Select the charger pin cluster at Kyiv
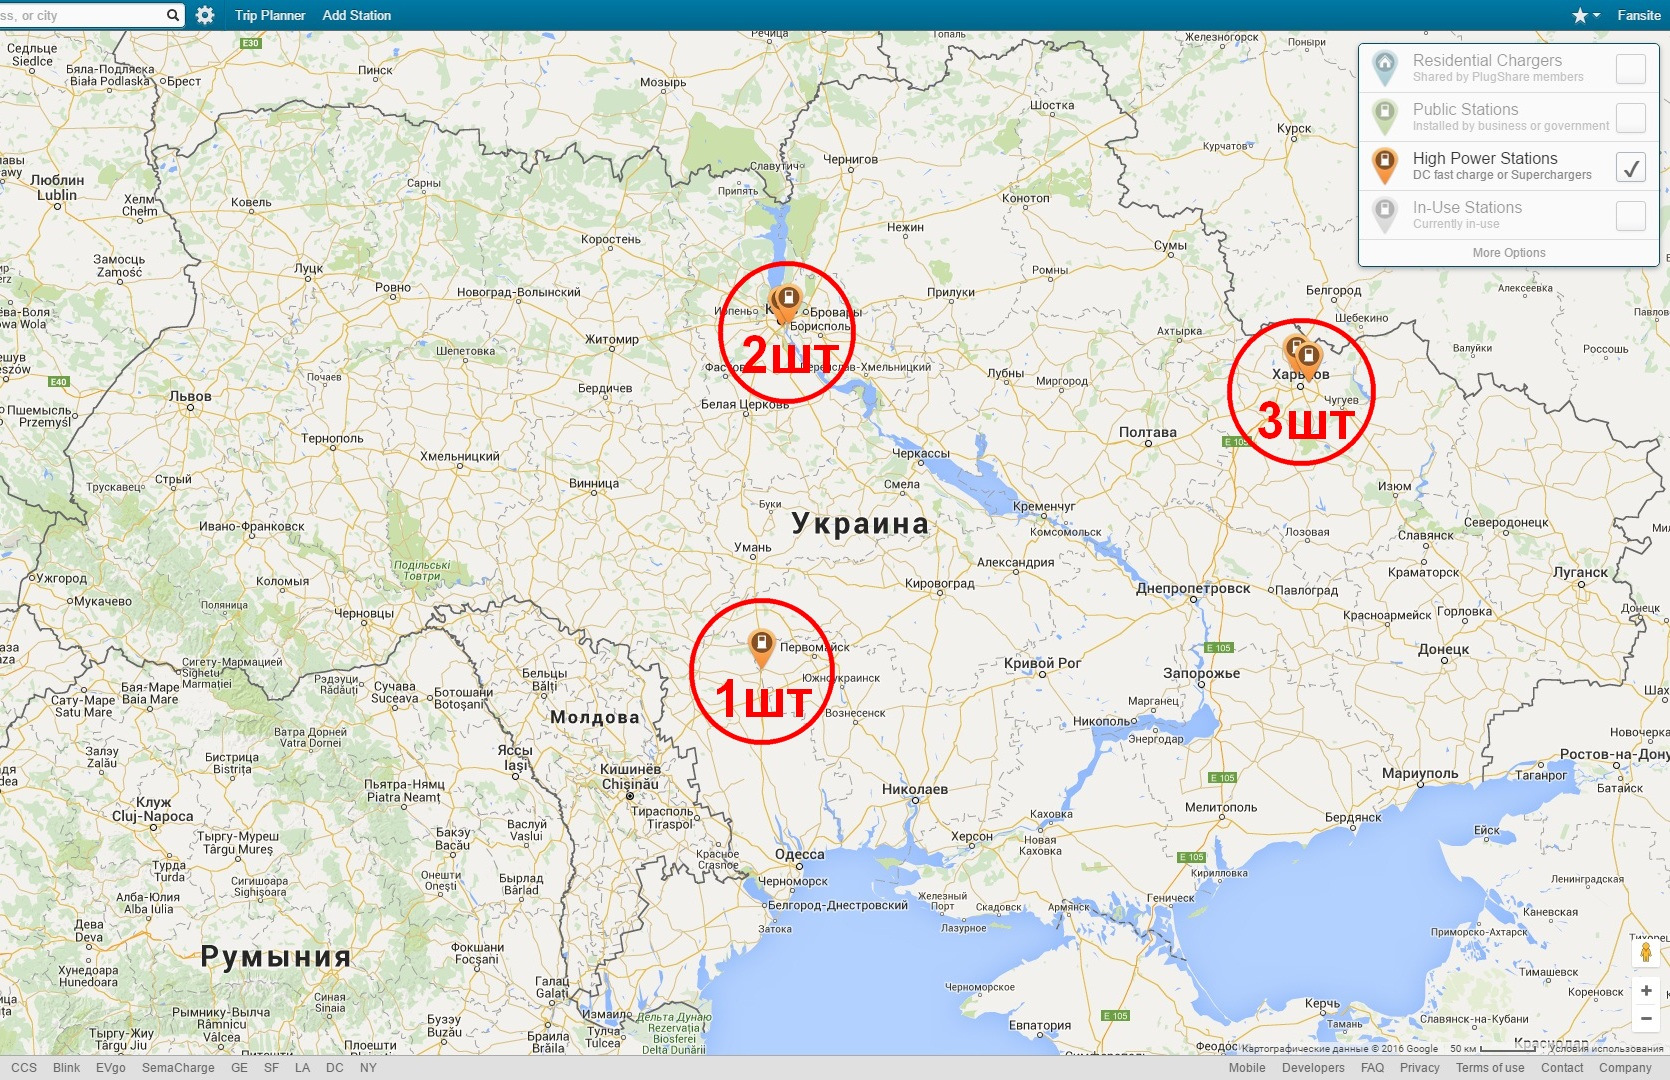 click(786, 305)
